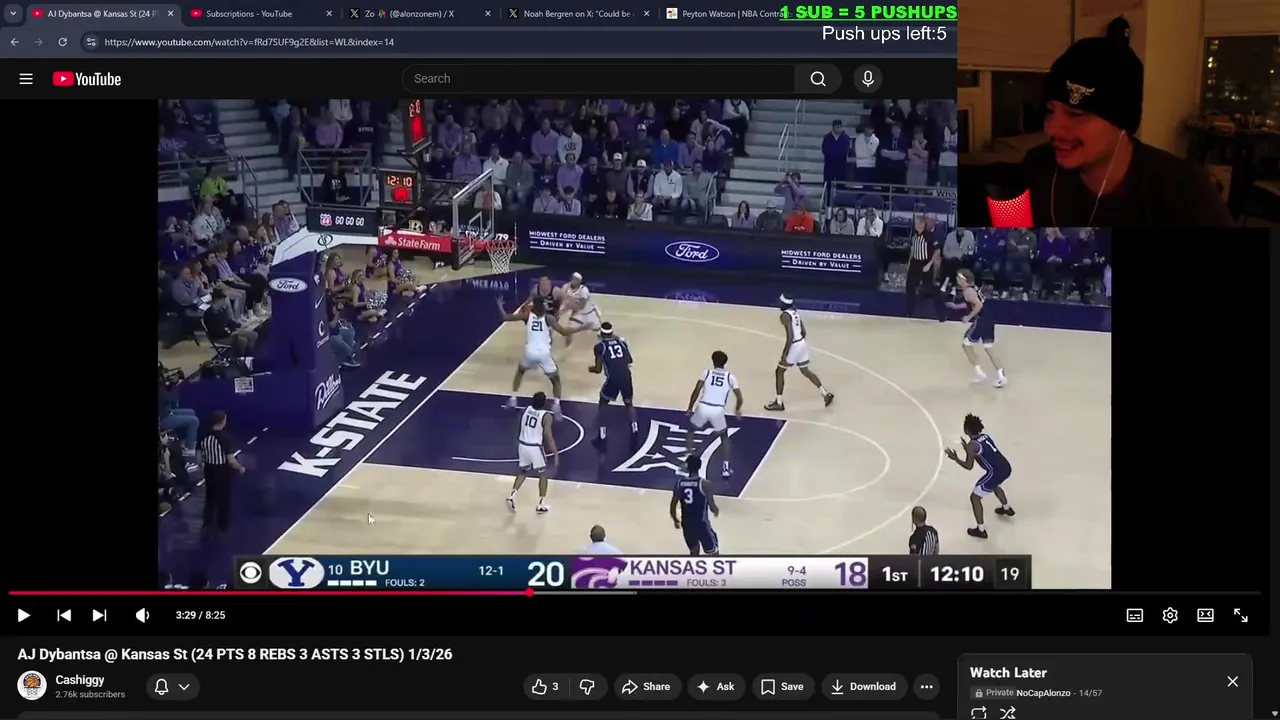Search with your voice microphone icon
Image resolution: width=1280 pixels, height=720 pixels.
tap(868, 79)
